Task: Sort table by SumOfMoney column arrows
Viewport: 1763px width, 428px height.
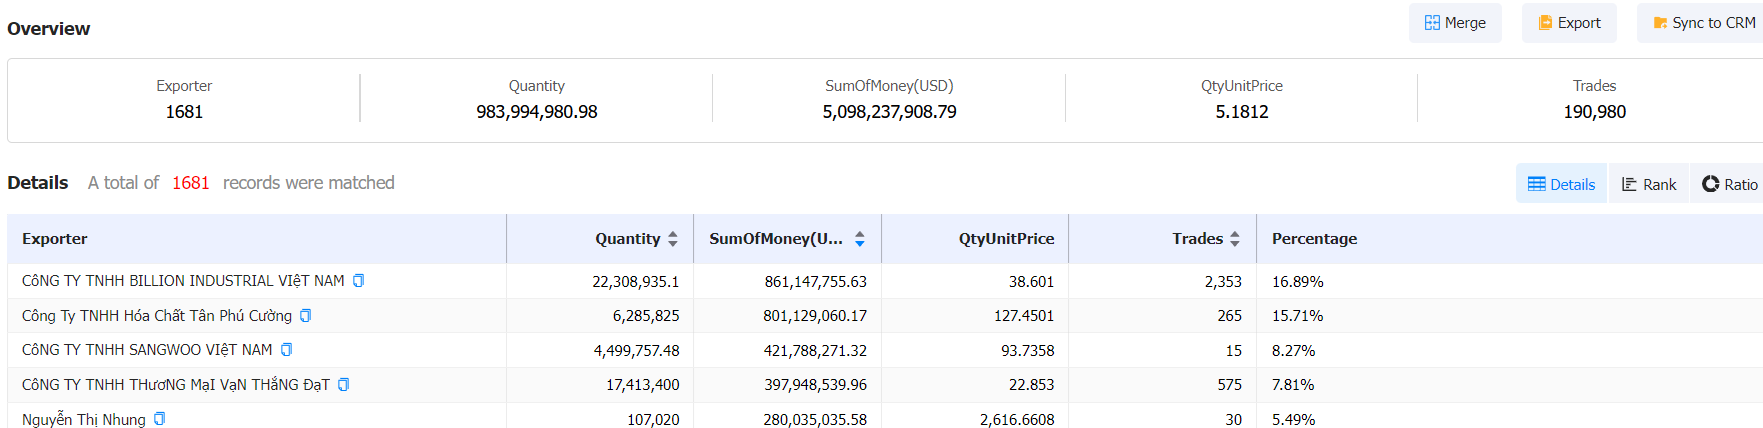Action: (860, 239)
